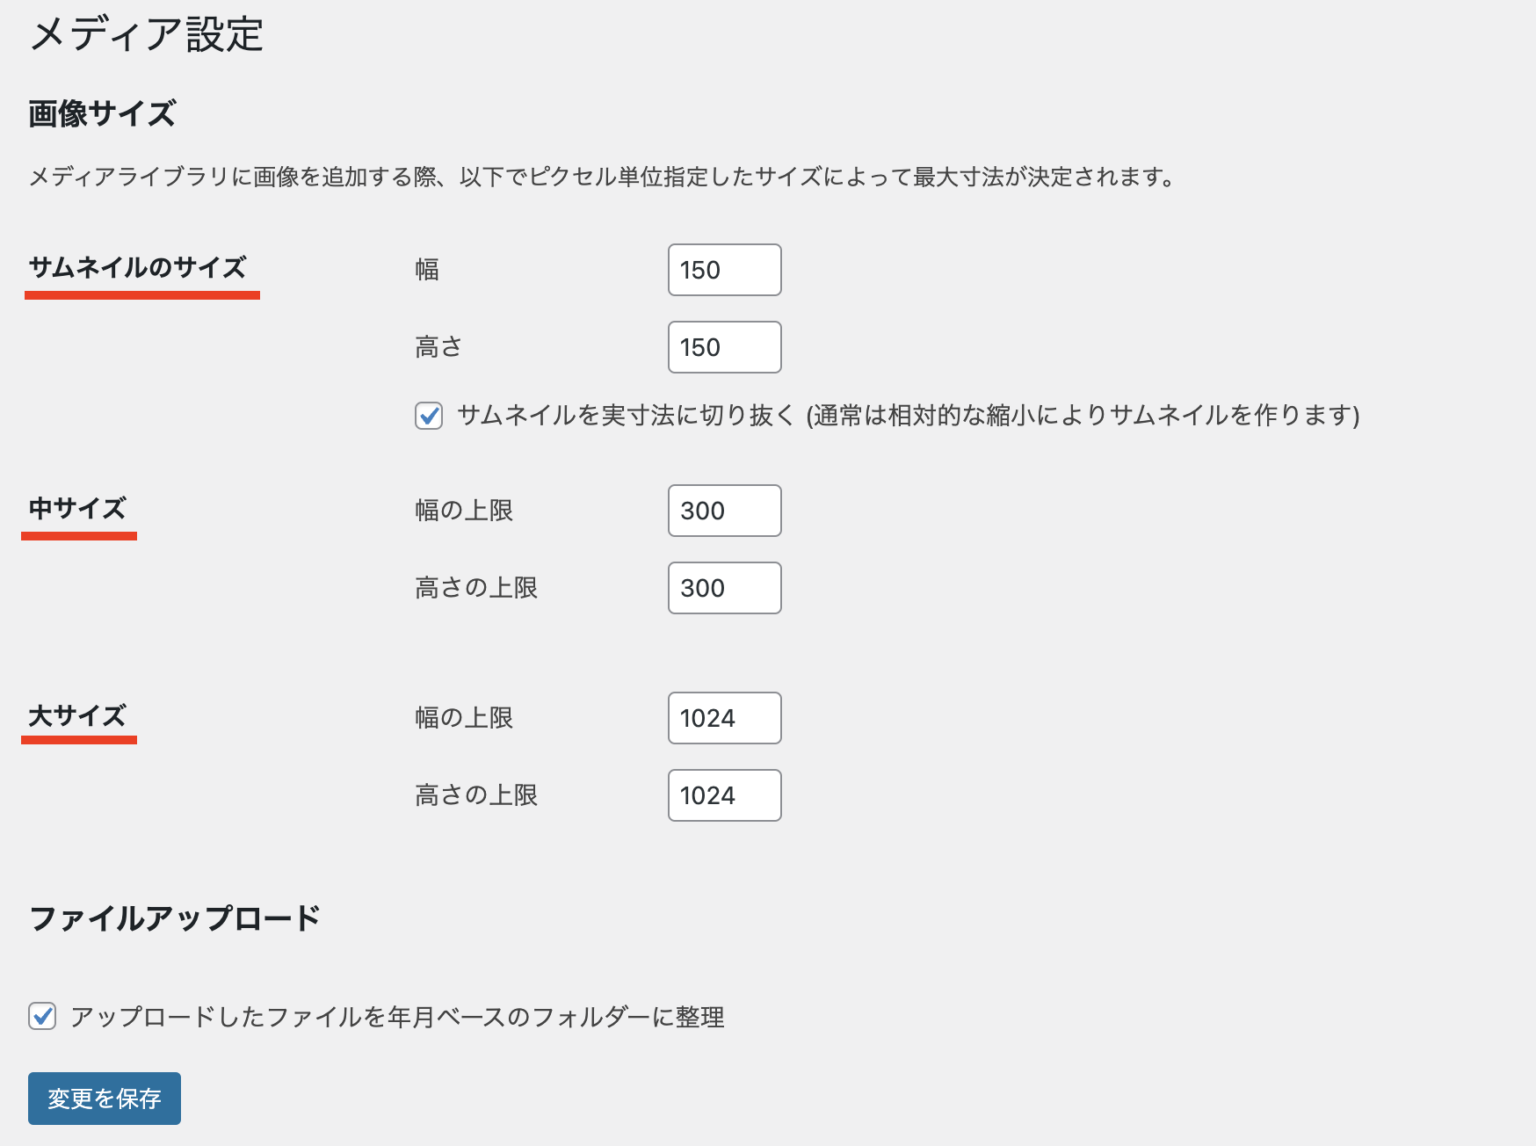Select the 大サイズ max height field

pos(724,795)
